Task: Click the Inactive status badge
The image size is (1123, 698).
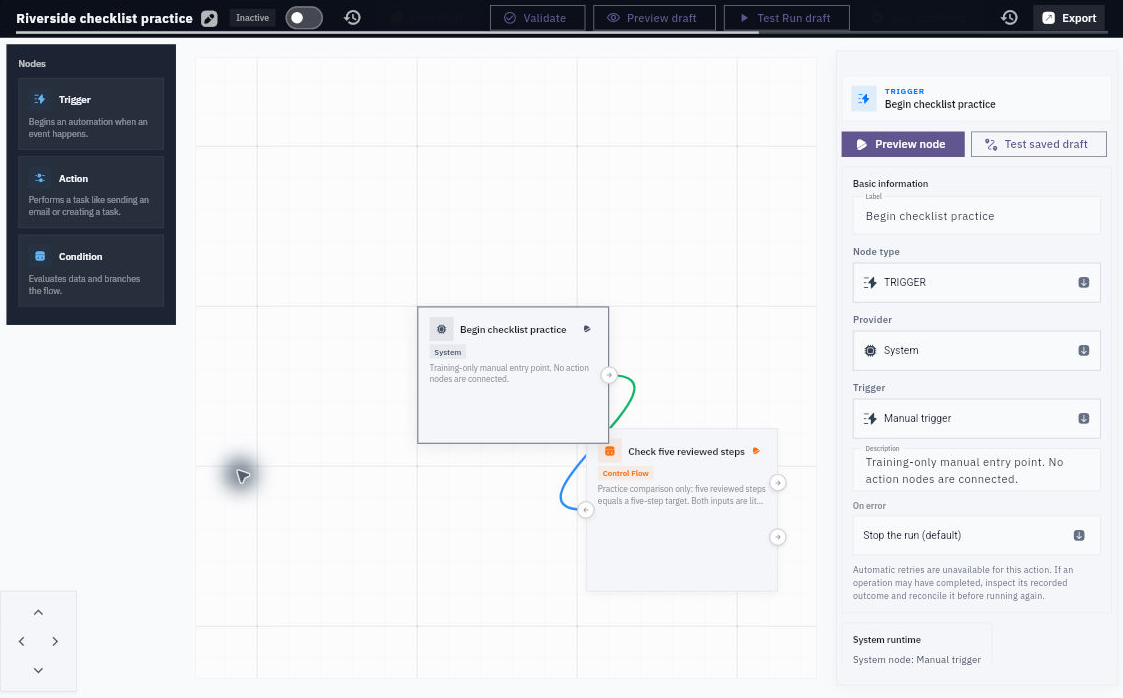Action: [253, 18]
